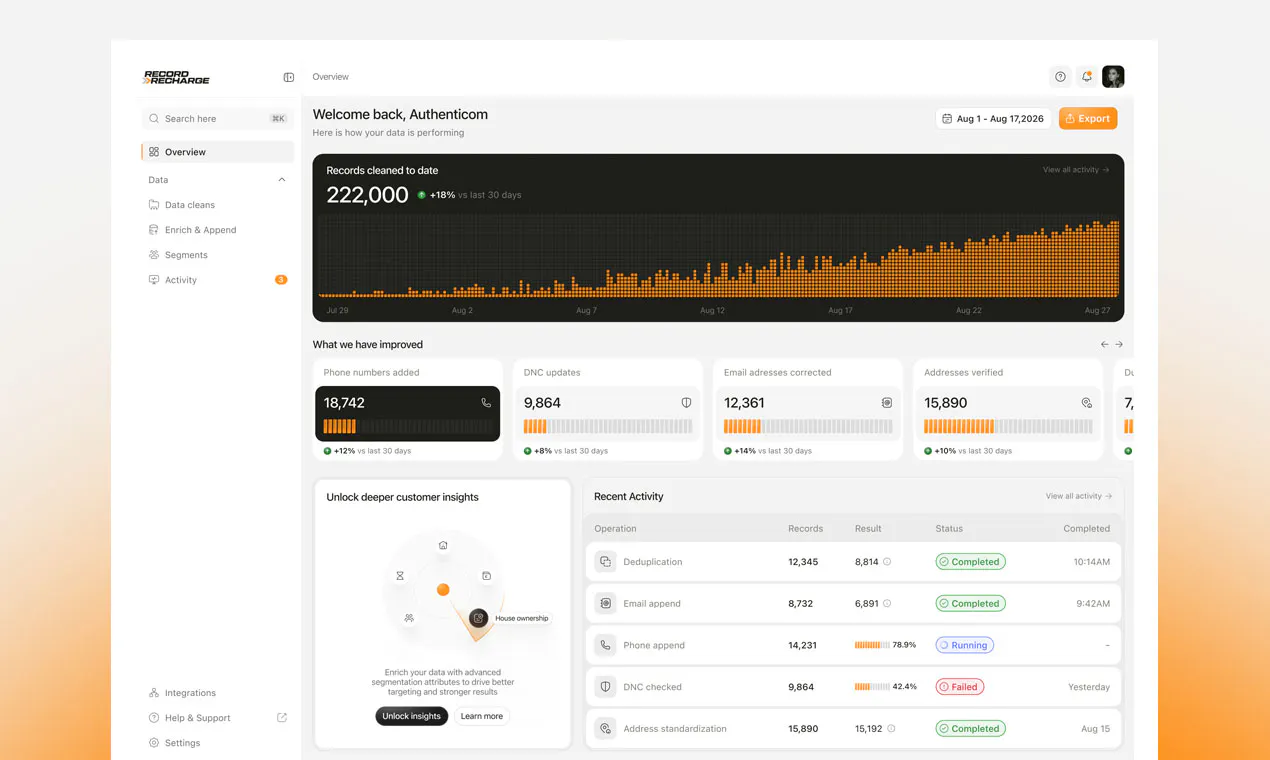Click the House ownership icon in diagram
This screenshot has width=1270, height=760.
coord(478,618)
